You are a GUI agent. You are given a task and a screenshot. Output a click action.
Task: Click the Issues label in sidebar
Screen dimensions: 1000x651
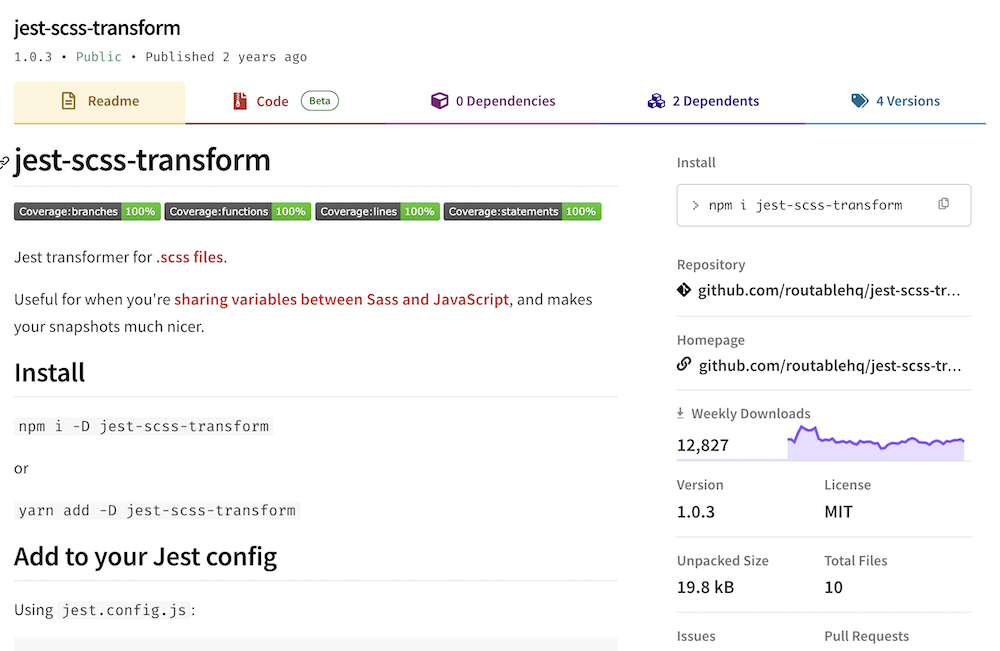point(696,636)
